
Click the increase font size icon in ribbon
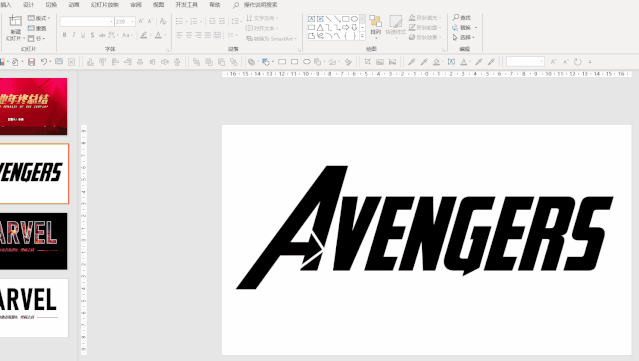(141, 21)
